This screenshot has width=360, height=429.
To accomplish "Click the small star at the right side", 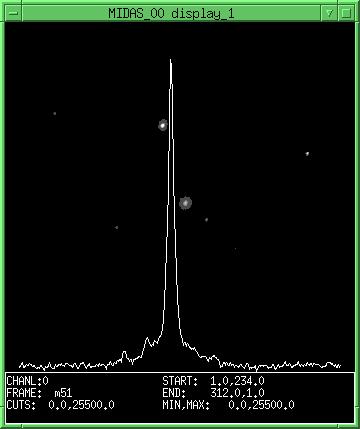I will [307, 154].
